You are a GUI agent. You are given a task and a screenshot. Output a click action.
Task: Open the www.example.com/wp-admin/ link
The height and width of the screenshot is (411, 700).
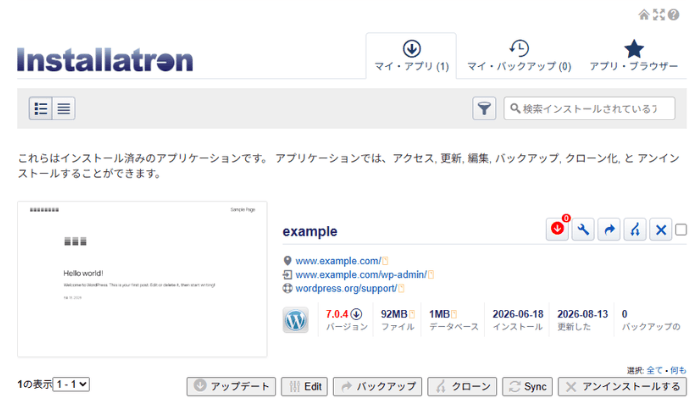click(361, 274)
